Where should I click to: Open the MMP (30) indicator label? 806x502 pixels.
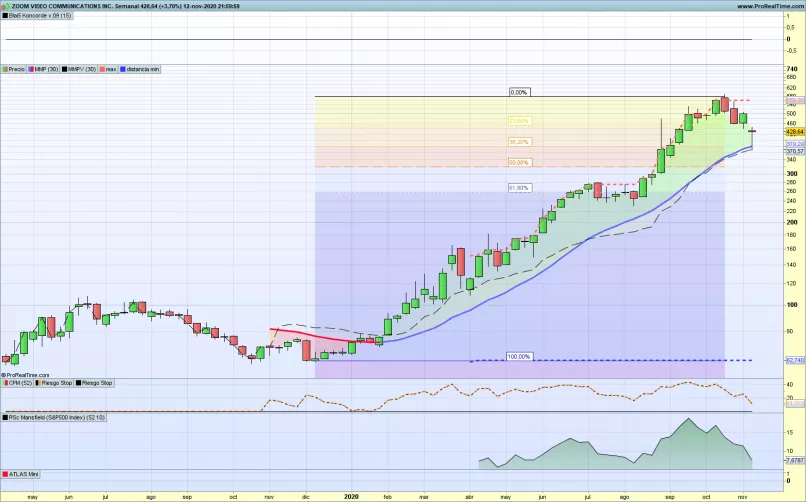[x=43, y=69]
